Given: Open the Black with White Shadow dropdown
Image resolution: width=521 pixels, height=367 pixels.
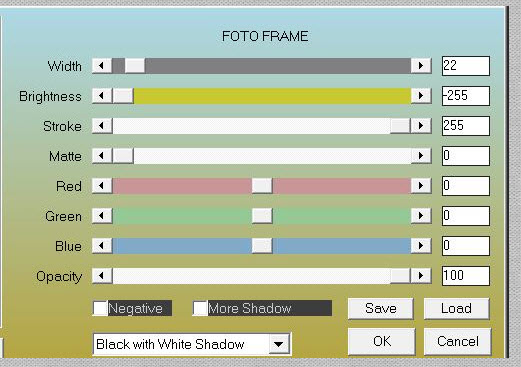Looking at the screenshot, I should 279,344.
